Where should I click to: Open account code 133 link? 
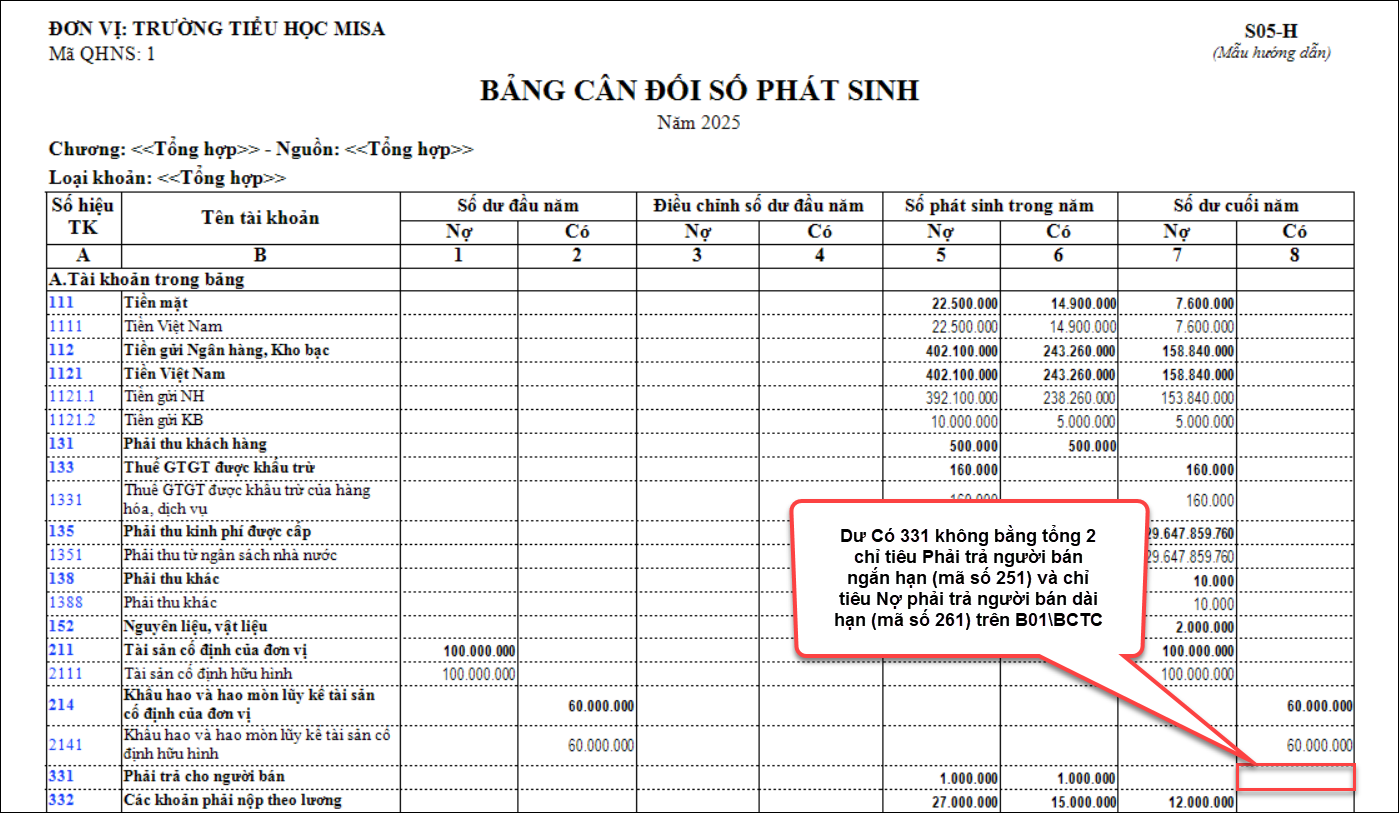[60, 467]
